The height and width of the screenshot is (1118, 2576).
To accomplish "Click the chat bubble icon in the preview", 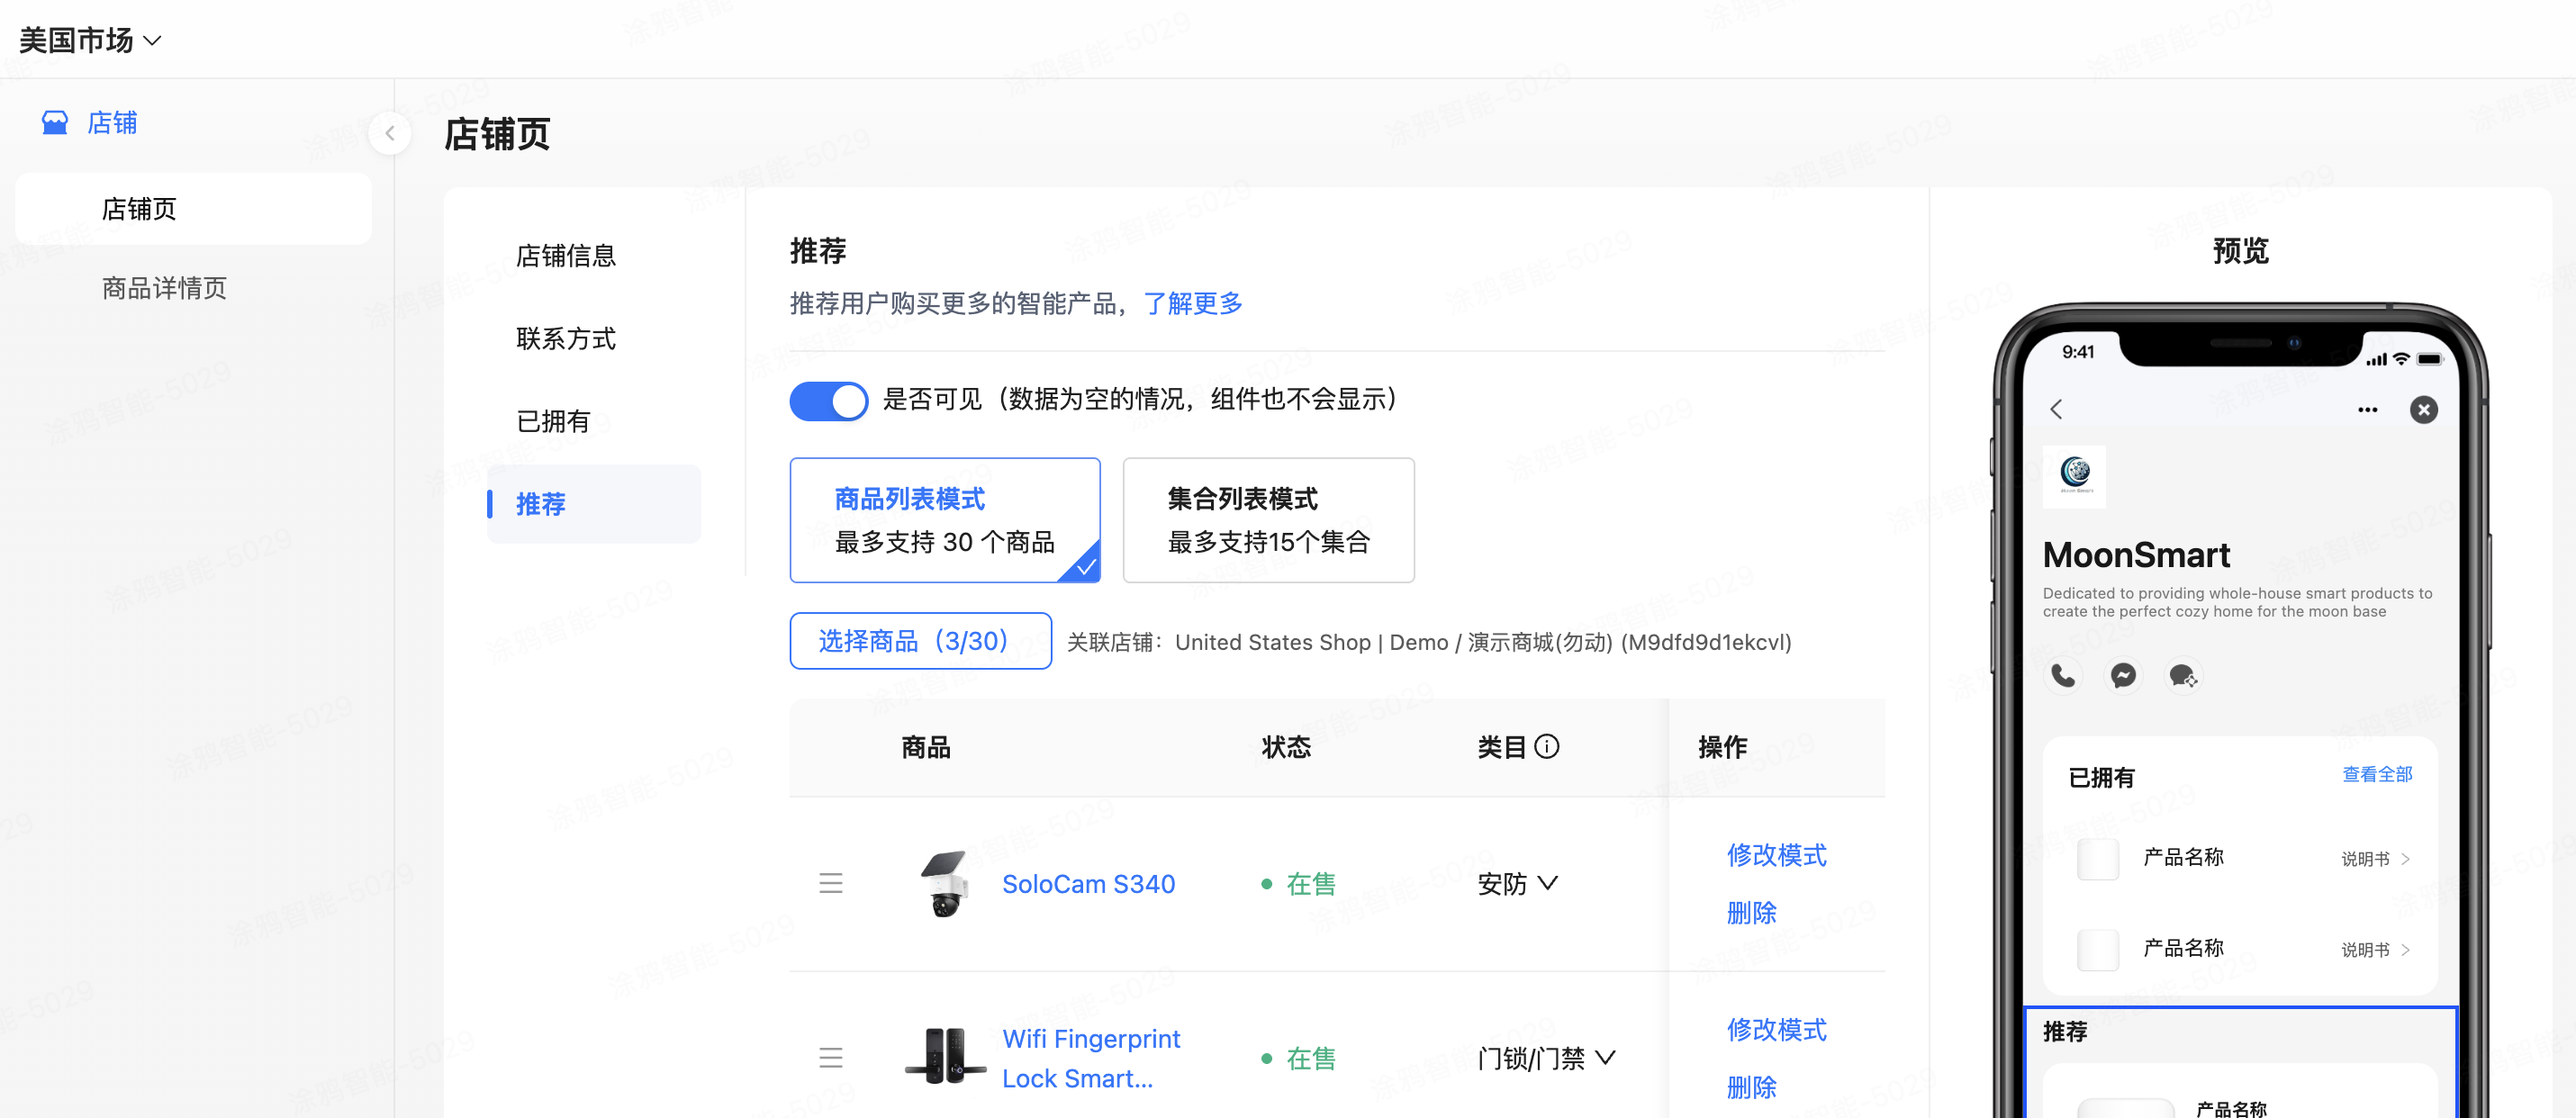I will pos(2183,676).
